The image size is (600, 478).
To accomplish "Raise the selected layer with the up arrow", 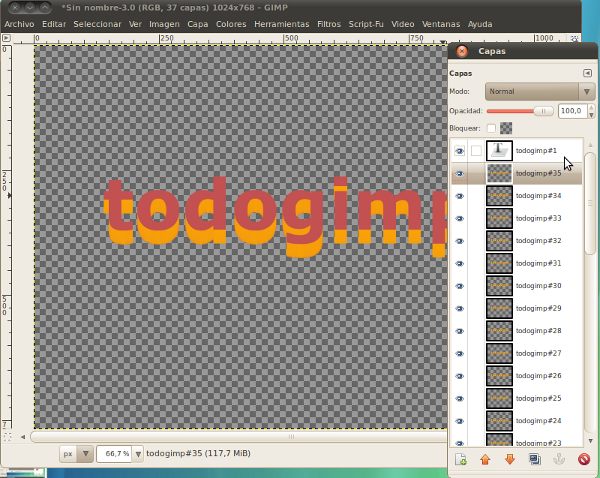I will pos(486,459).
